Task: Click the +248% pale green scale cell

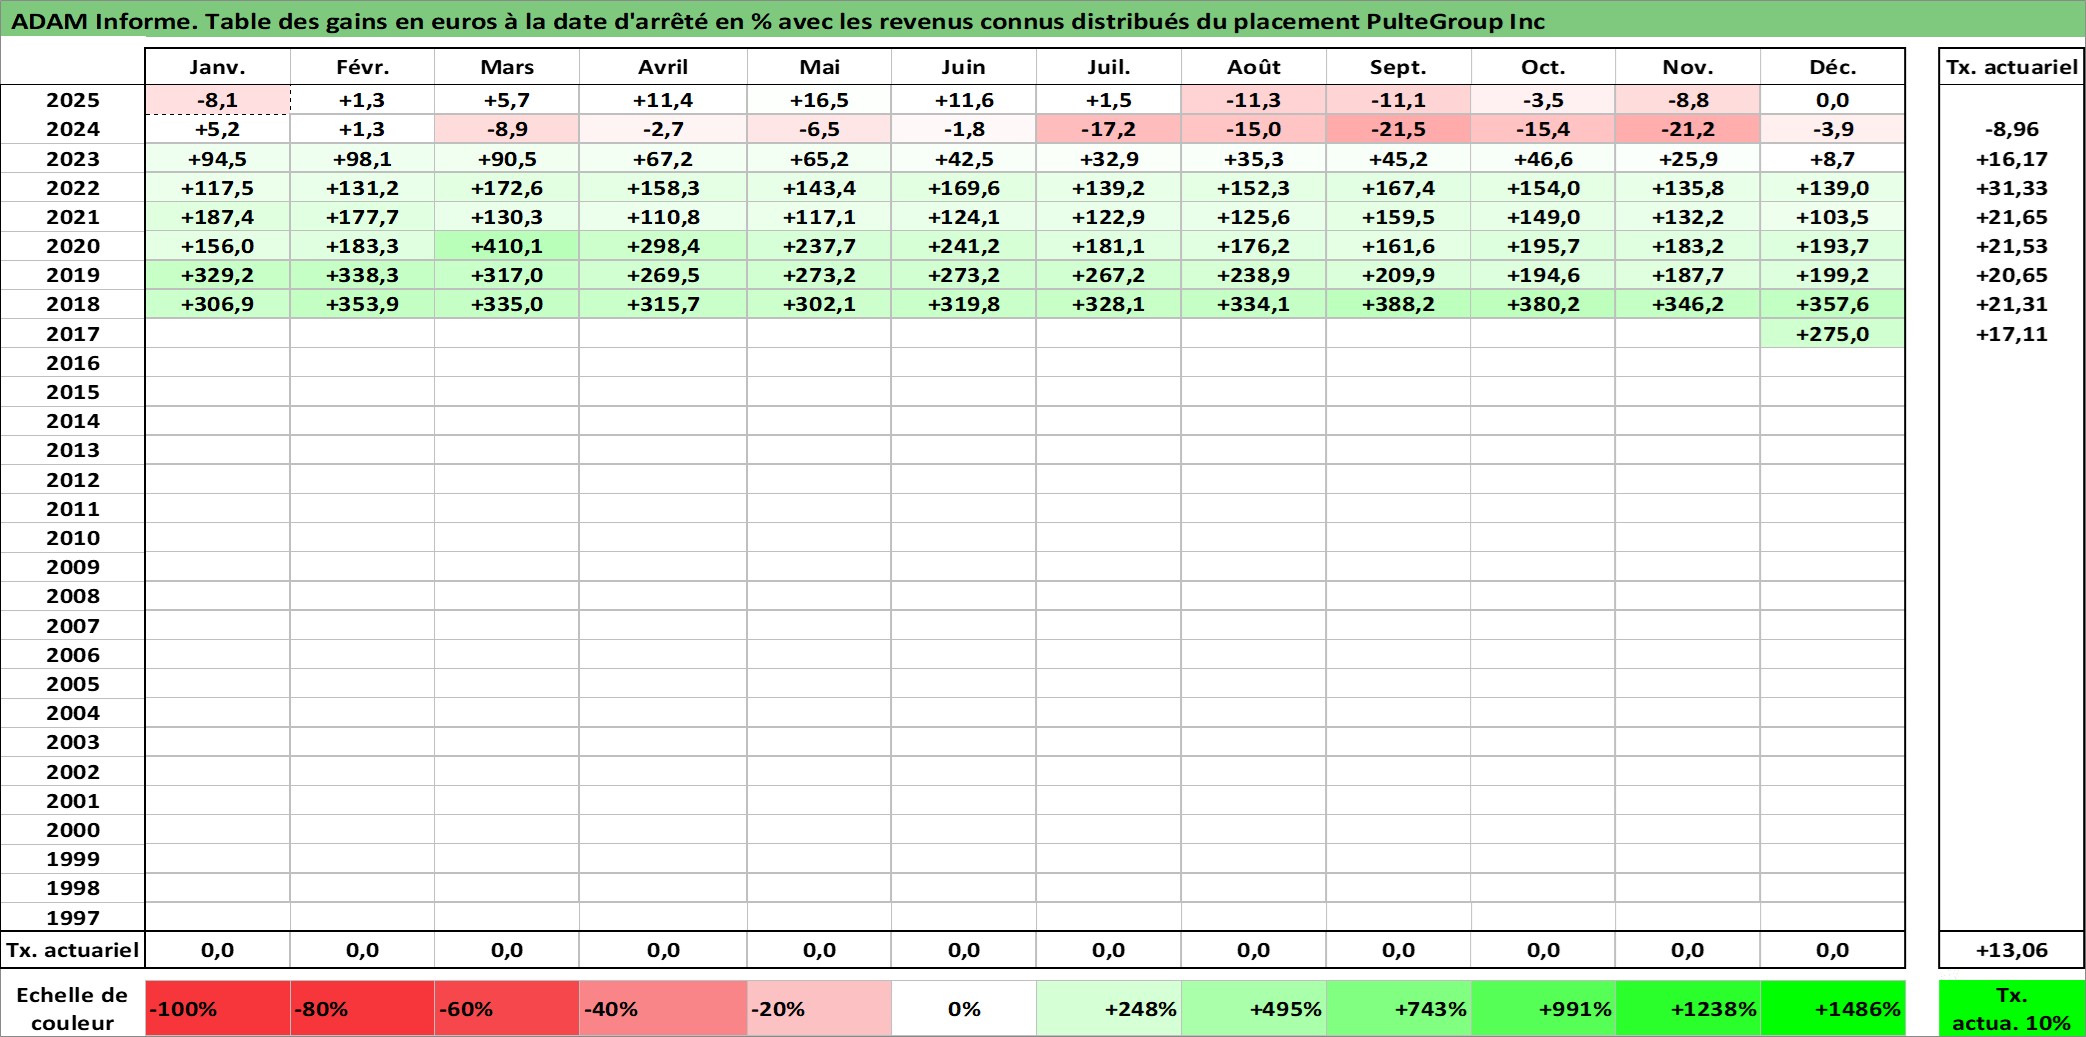Action: pos(1109,1008)
